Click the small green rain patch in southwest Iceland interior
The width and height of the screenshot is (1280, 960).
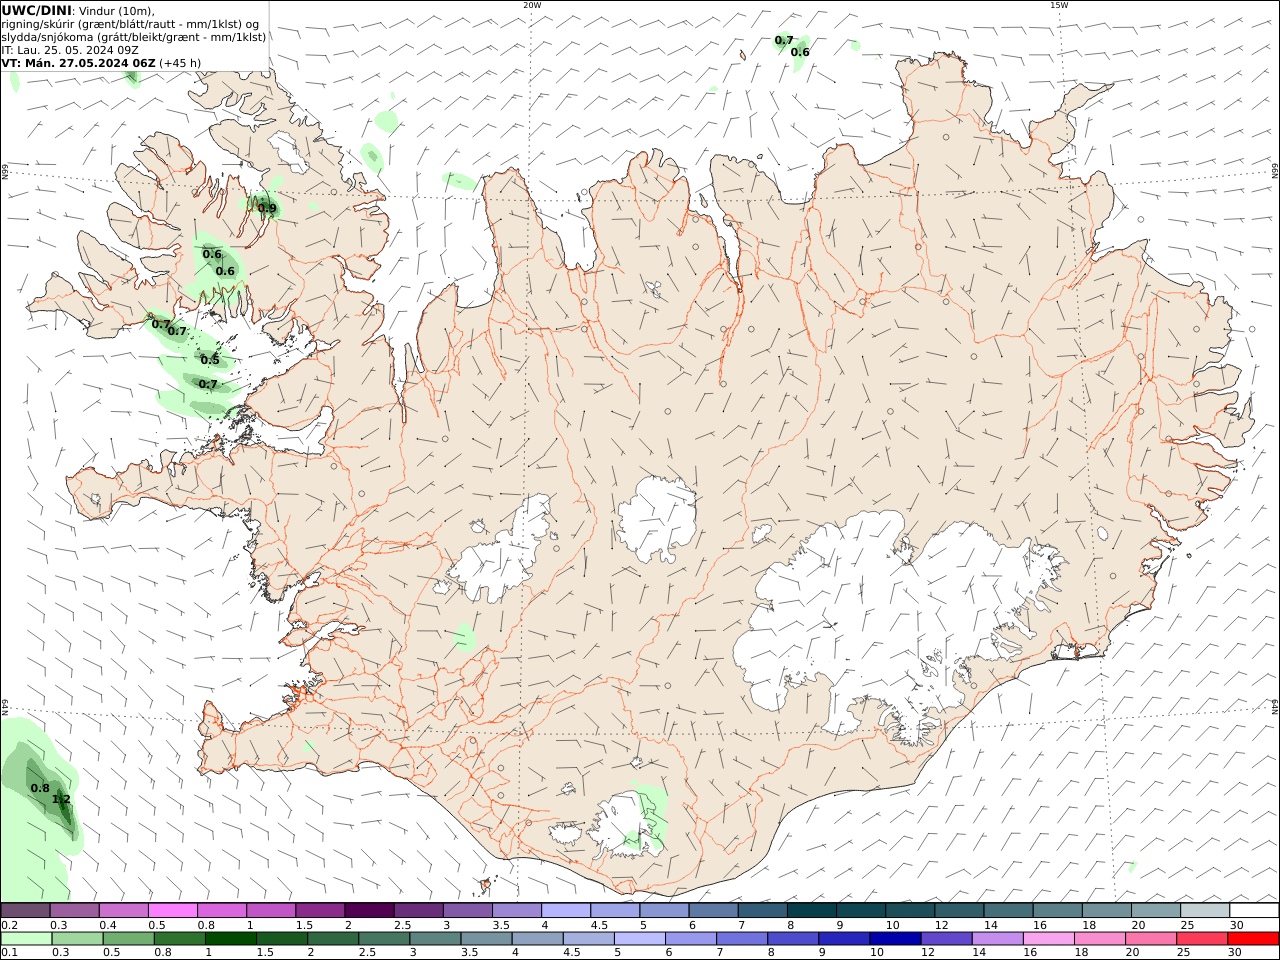464,637
